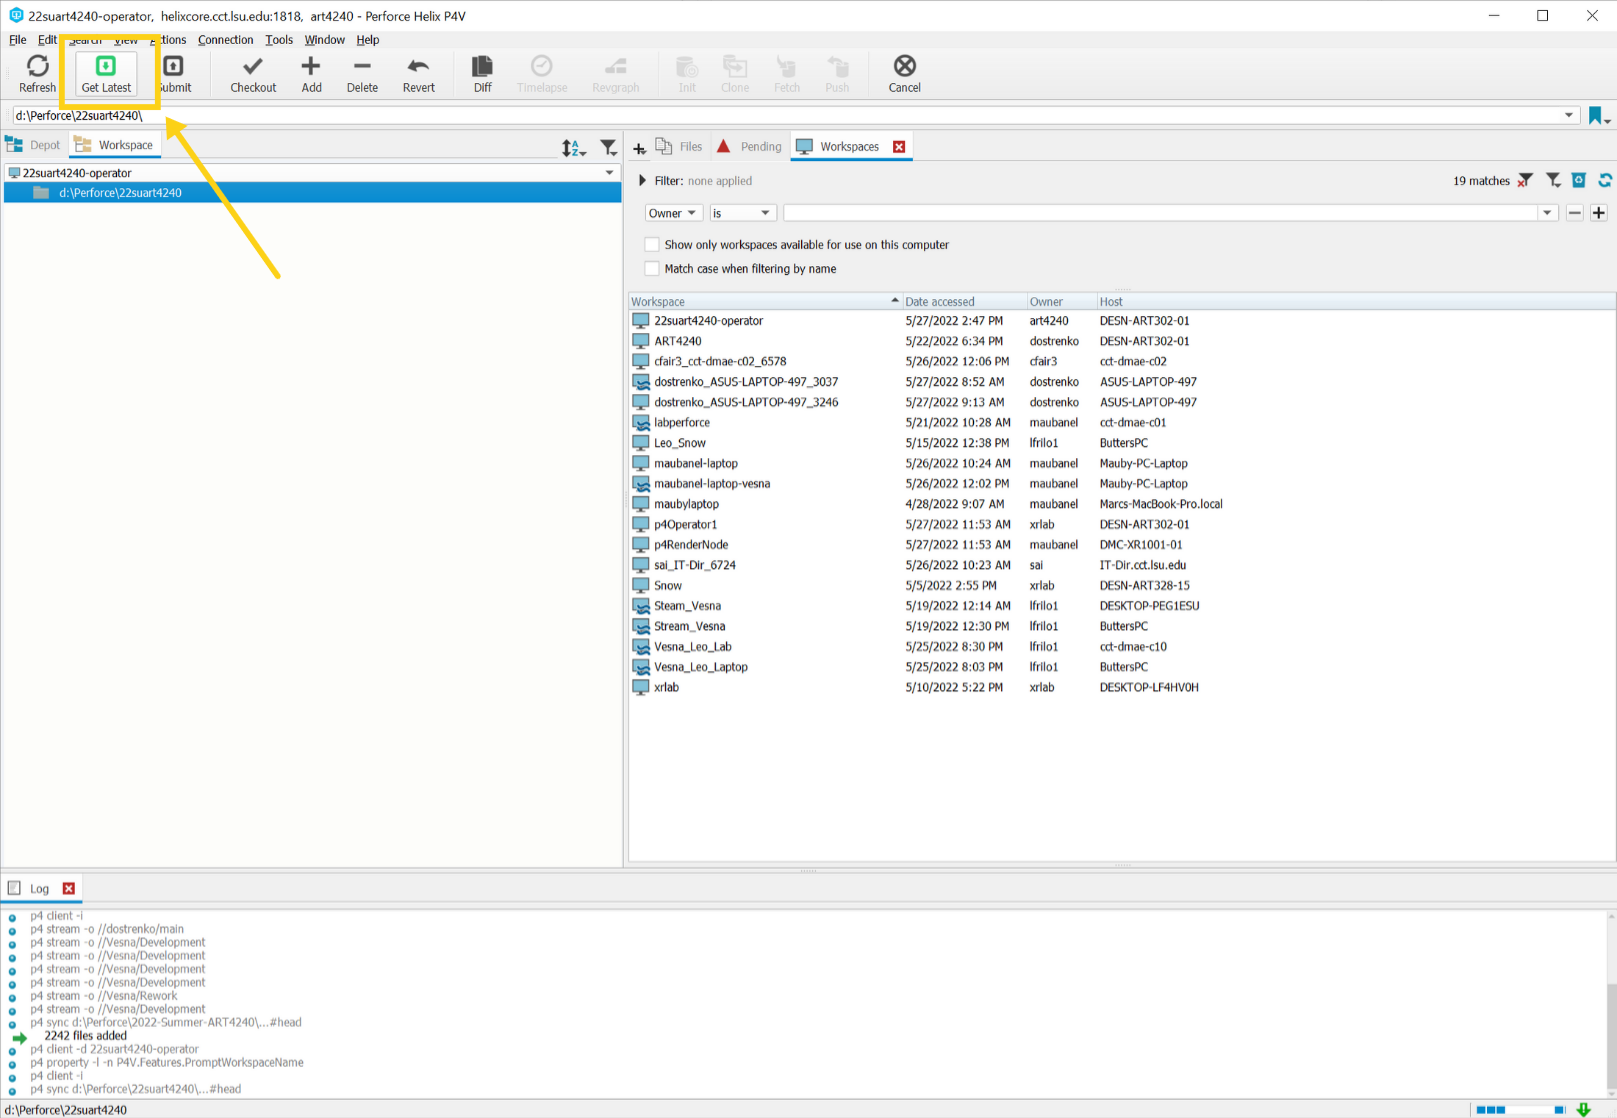Close the Workspaces tab
Image resolution: width=1617 pixels, height=1118 pixels.
(899, 147)
